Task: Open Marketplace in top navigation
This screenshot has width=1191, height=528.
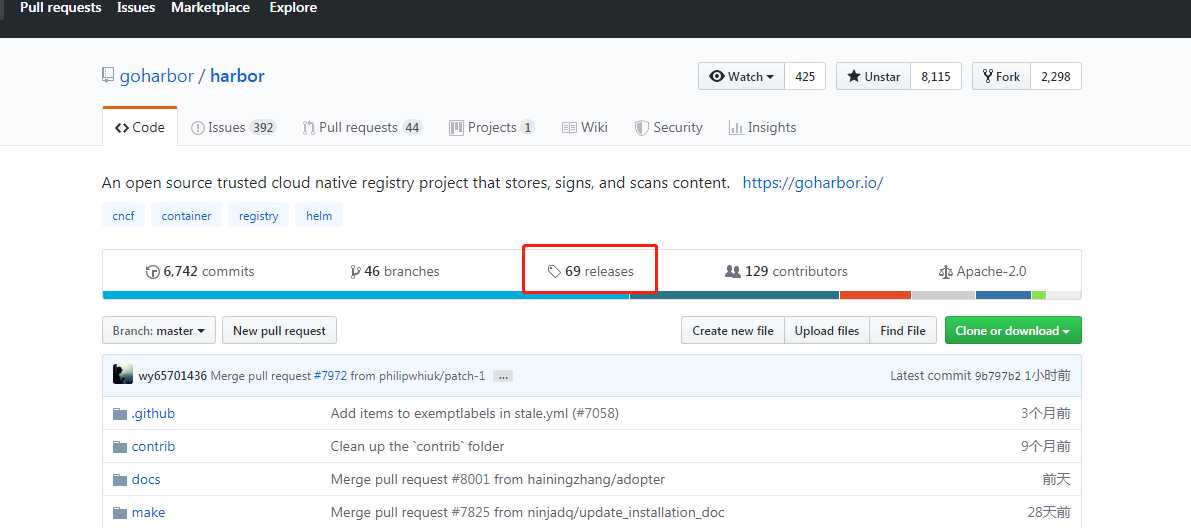Action: (210, 8)
